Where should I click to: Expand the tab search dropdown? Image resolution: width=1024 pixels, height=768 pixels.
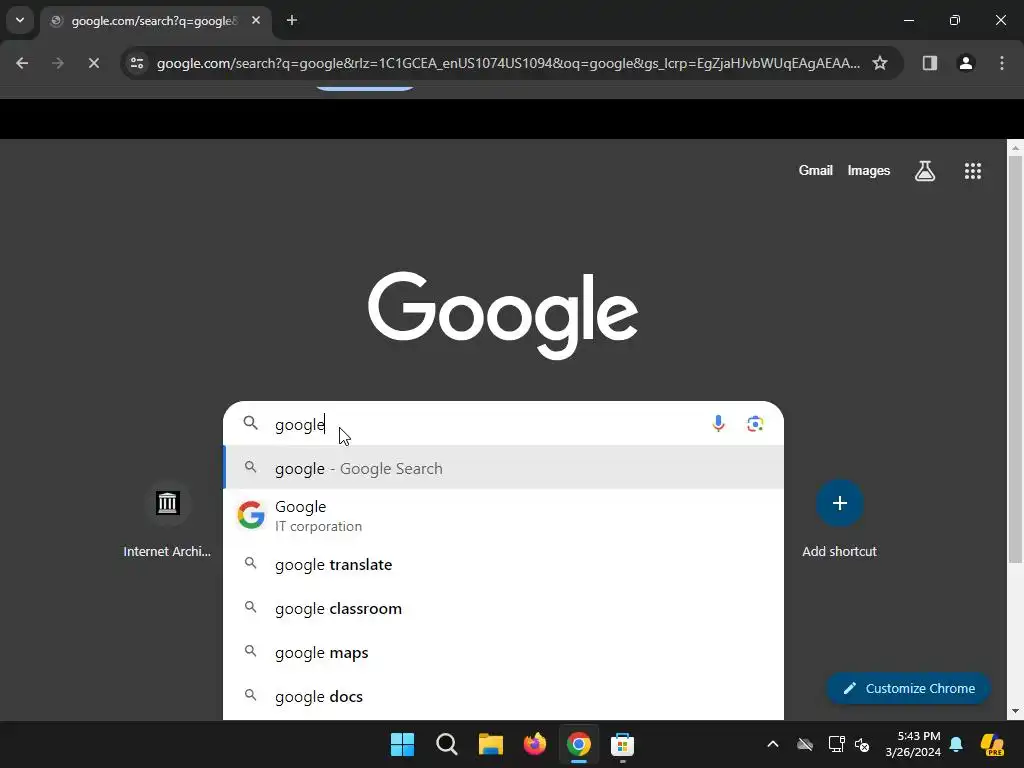(x=20, y=20)
